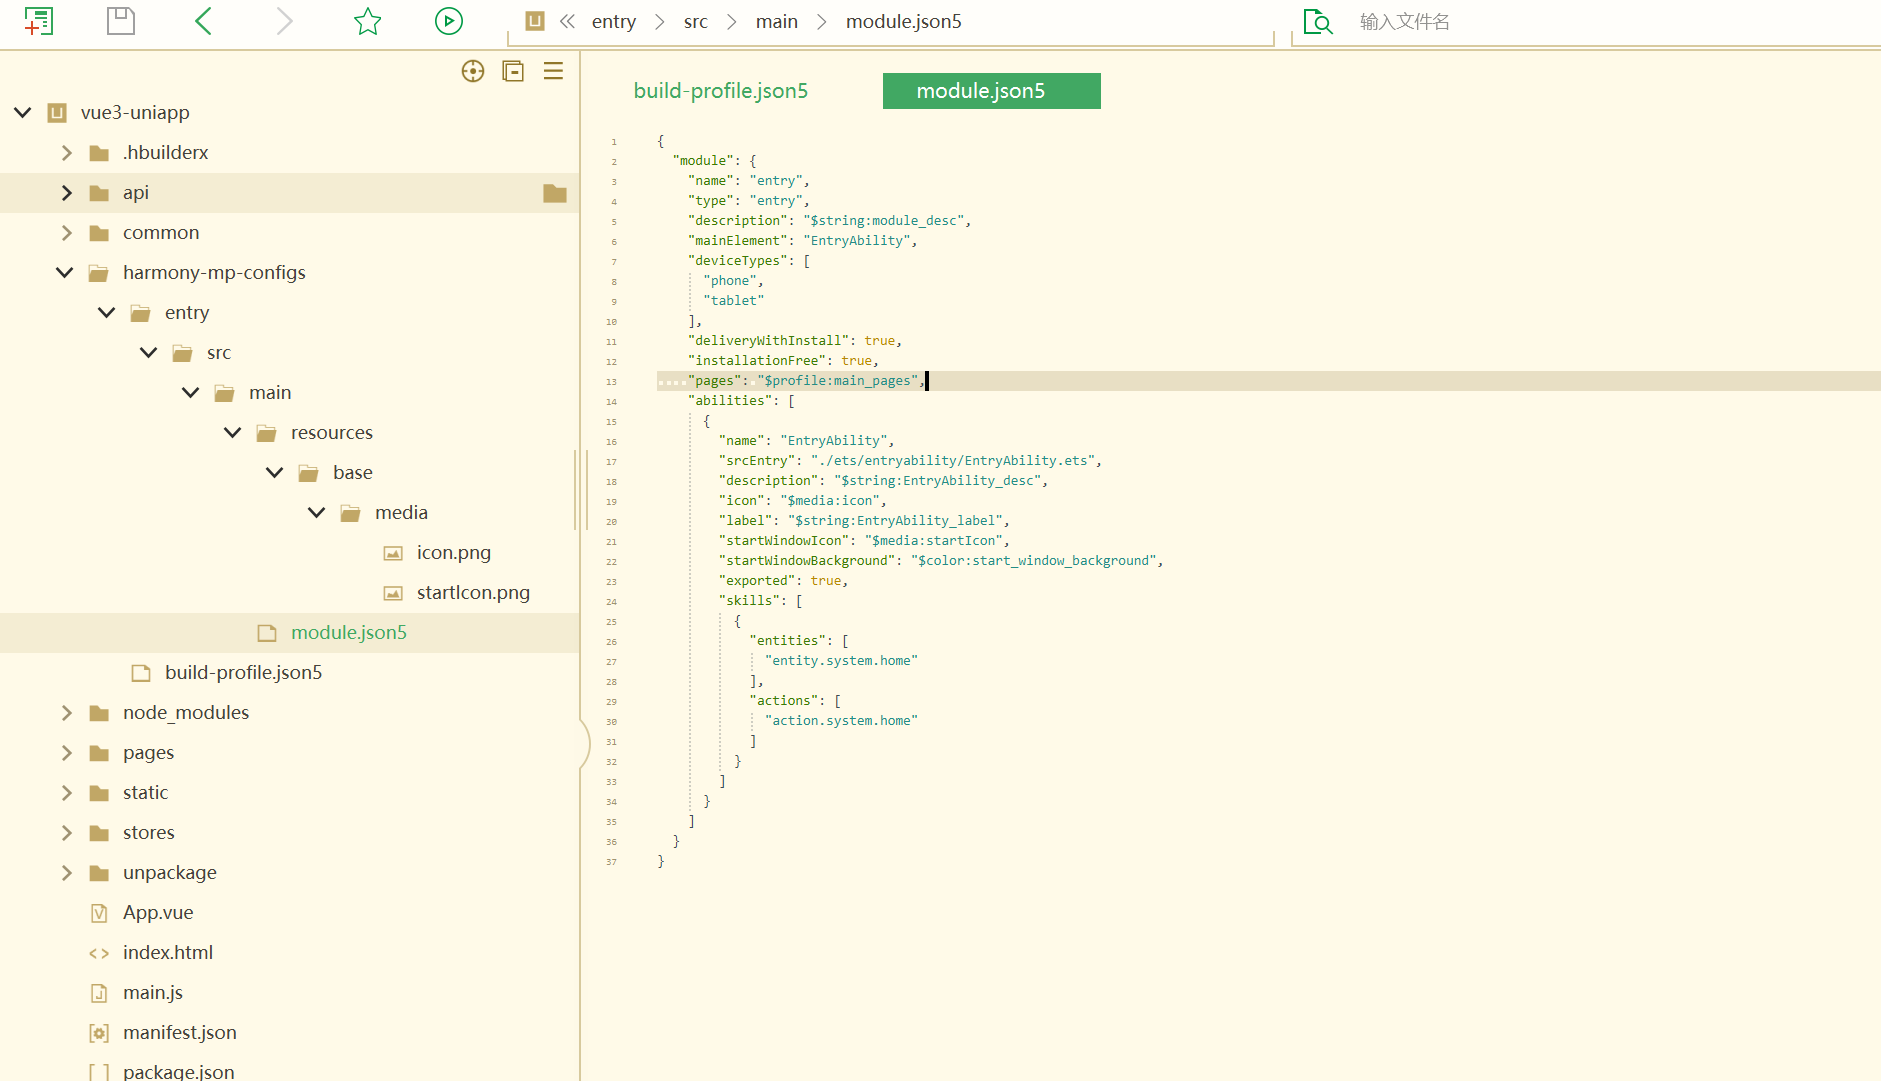This screenshot has width=1881, height=1081.
Task: Click the file search magnifier icon
Action: point(1318,21)
